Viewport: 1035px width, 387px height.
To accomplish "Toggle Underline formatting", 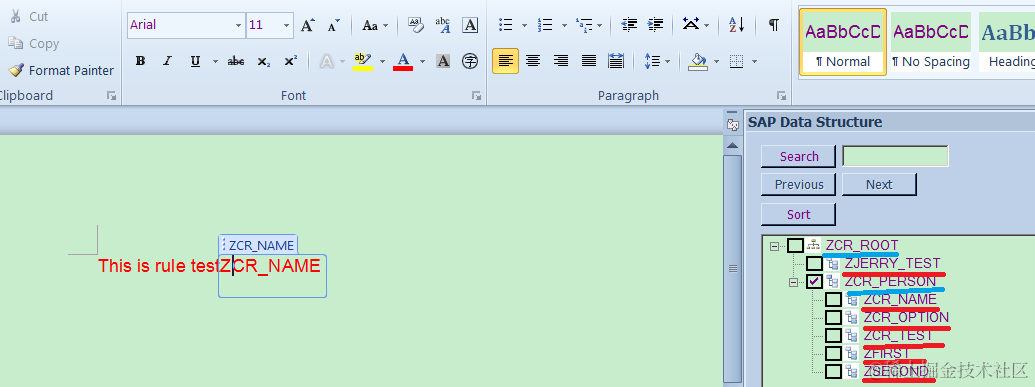I will [195, 61].
